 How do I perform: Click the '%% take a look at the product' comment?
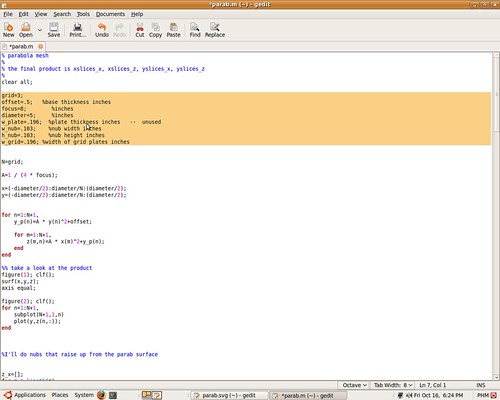tap(47, 268)
